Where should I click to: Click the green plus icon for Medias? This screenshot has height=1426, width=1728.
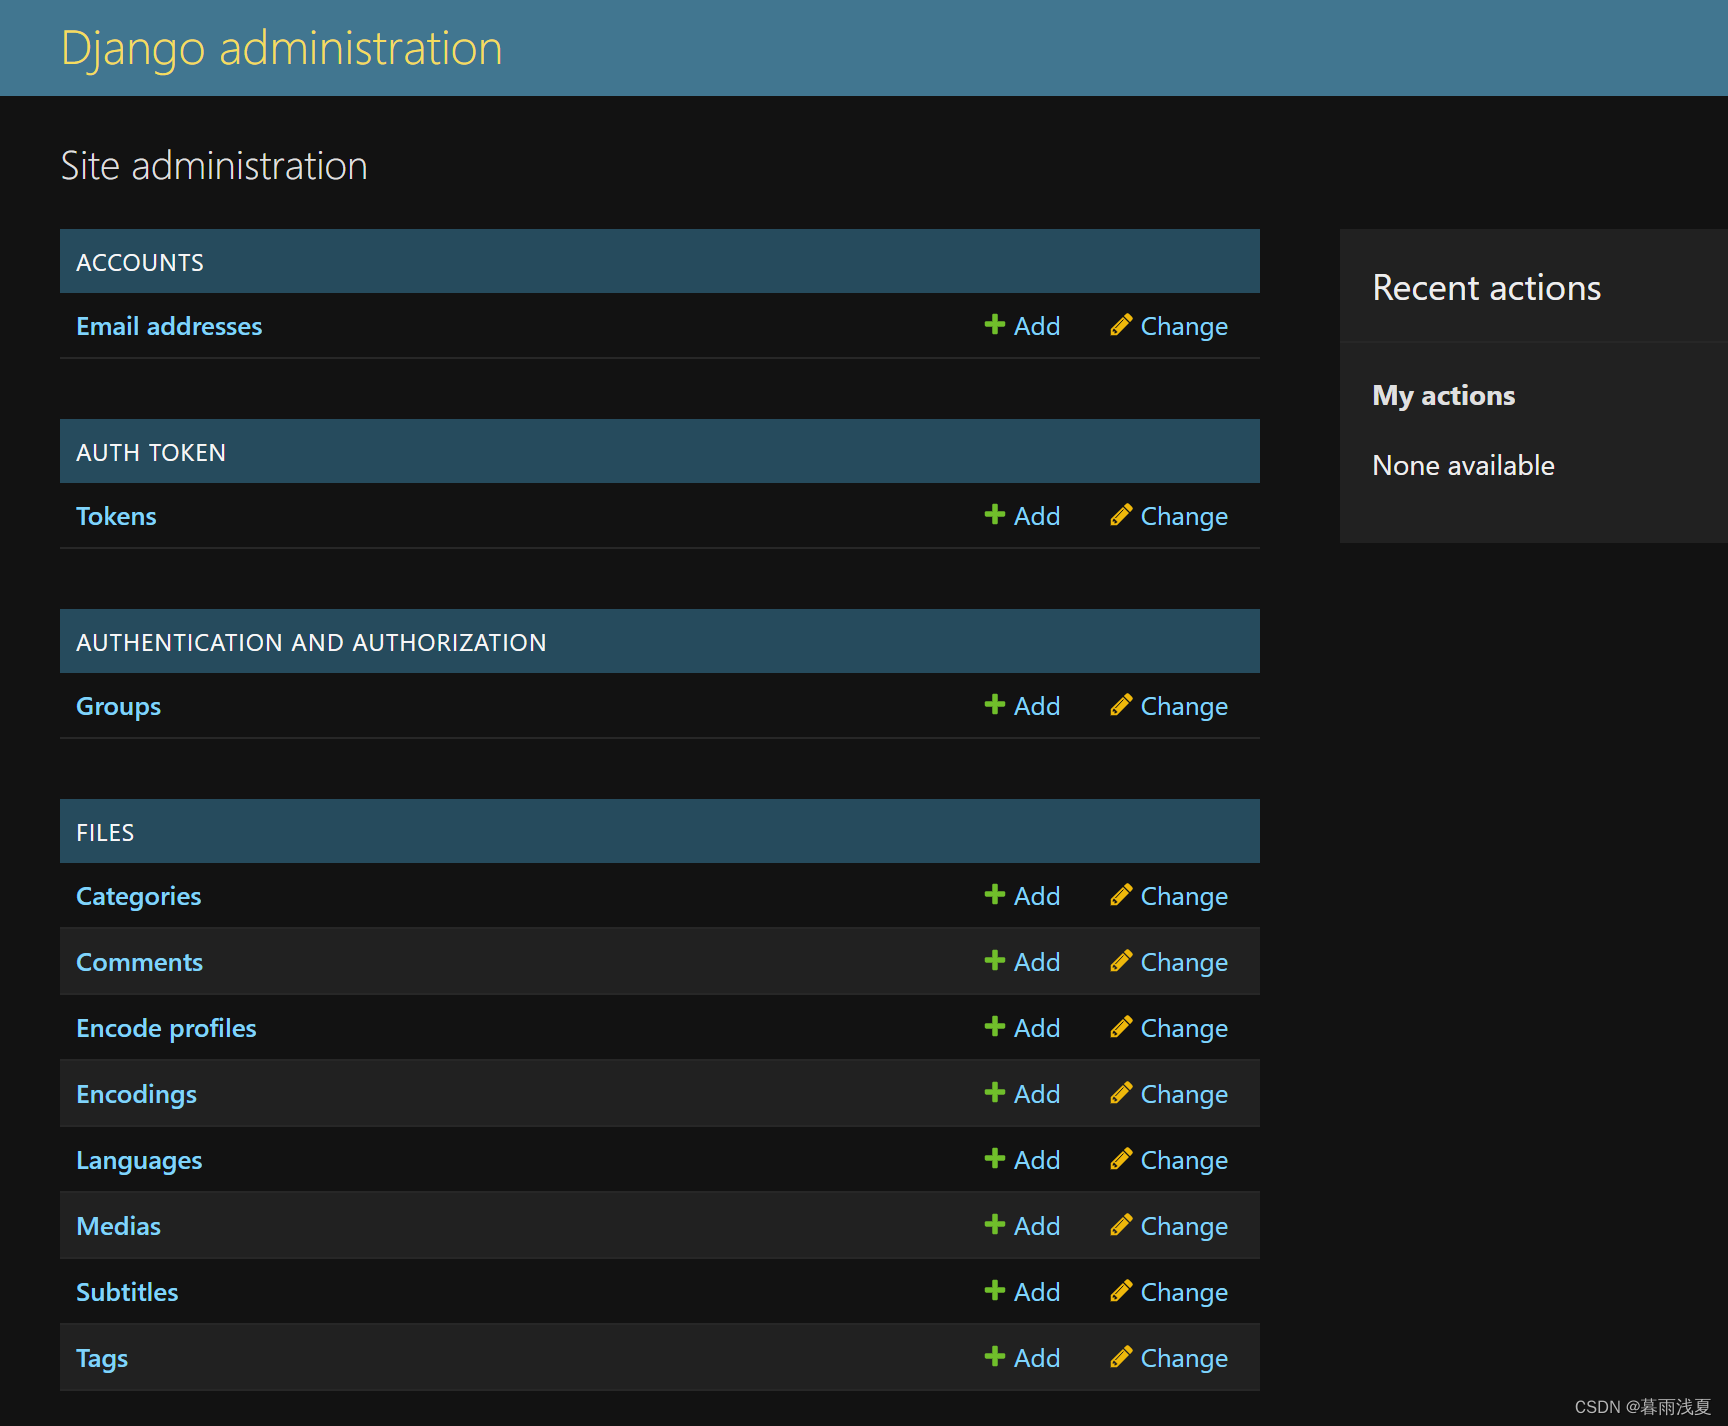[x=995, y=1224]
